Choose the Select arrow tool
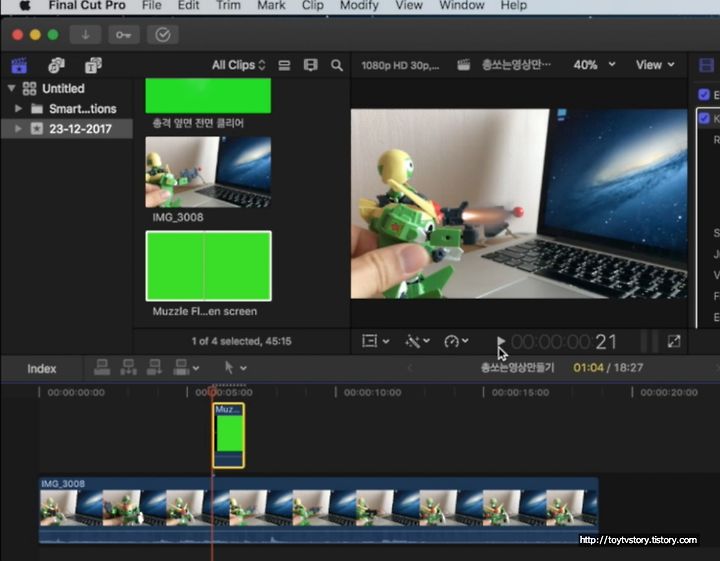 coord(229,367)
